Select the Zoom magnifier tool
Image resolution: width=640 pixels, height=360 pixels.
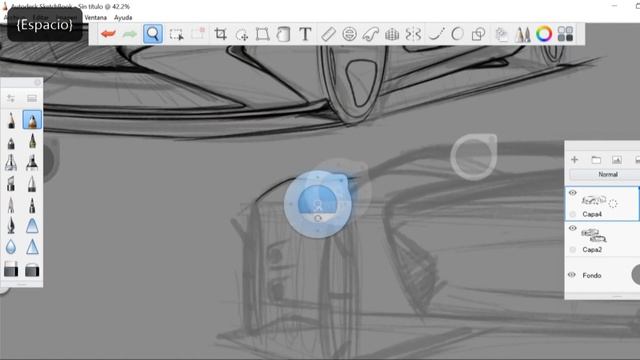tap(153, 34)
